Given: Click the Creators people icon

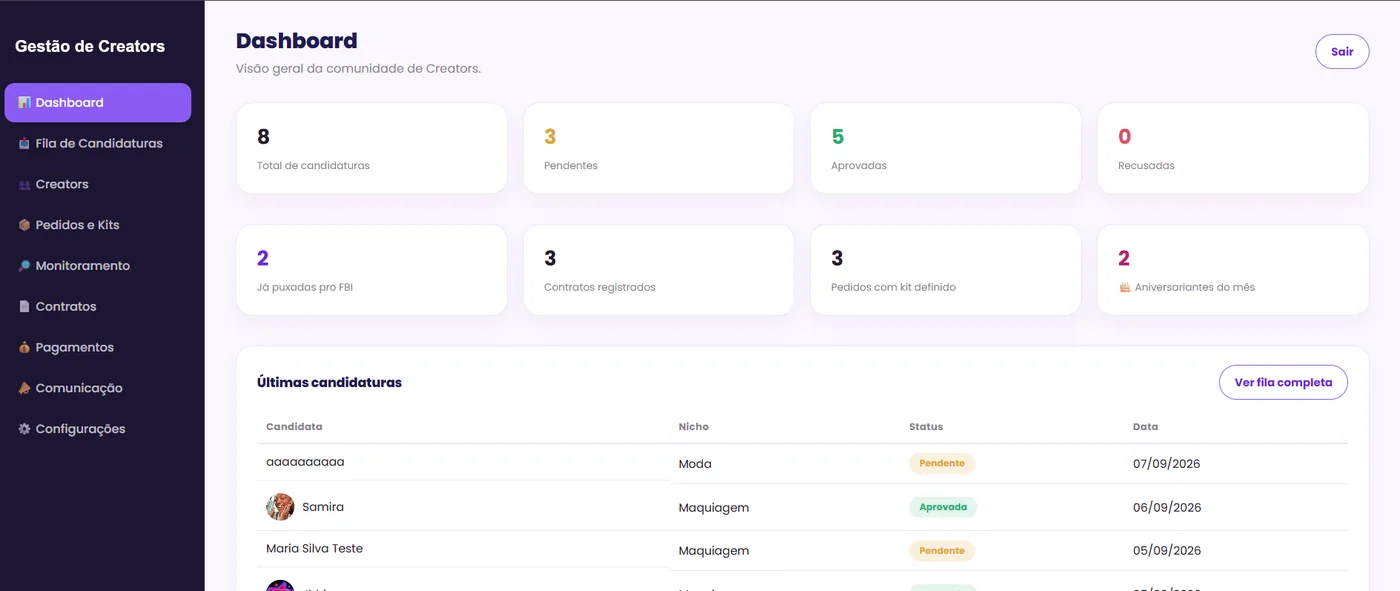Looking at the screenshot, I should pos(24,185).
